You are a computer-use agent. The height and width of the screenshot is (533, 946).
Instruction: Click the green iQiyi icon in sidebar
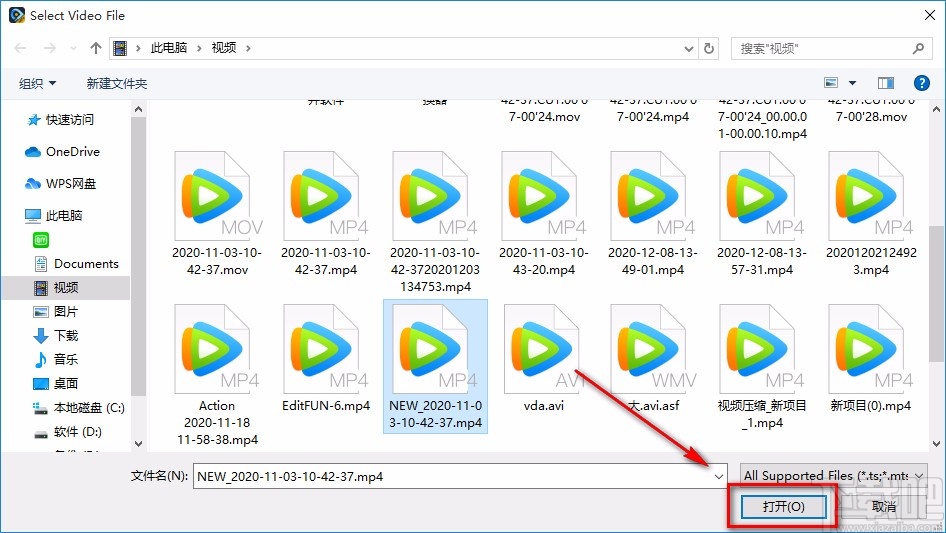click(x=41, y=240)
